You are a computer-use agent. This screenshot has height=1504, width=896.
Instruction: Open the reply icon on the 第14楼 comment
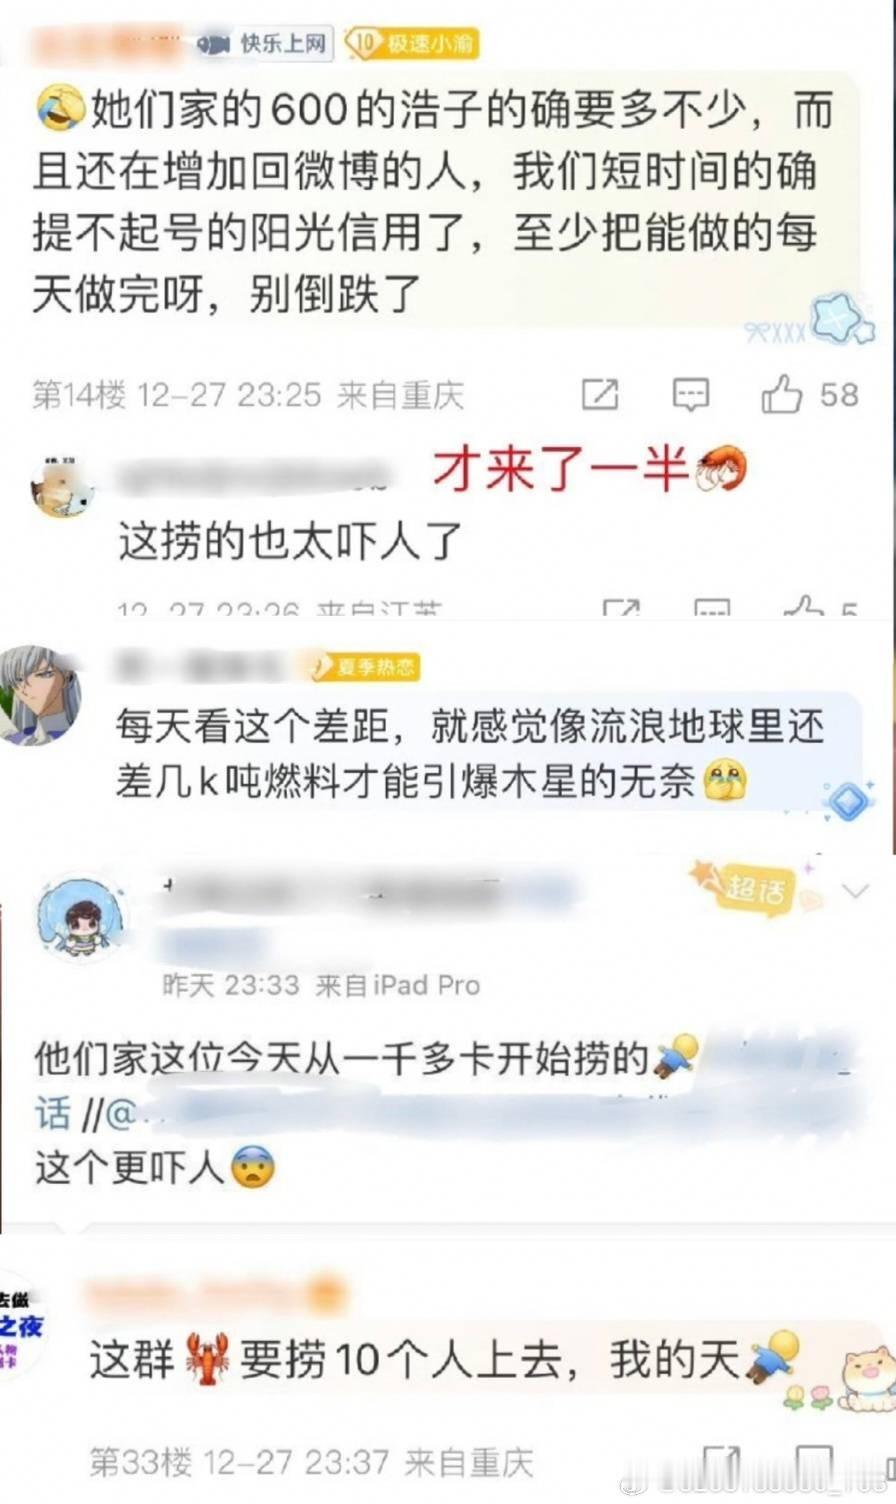690,395
